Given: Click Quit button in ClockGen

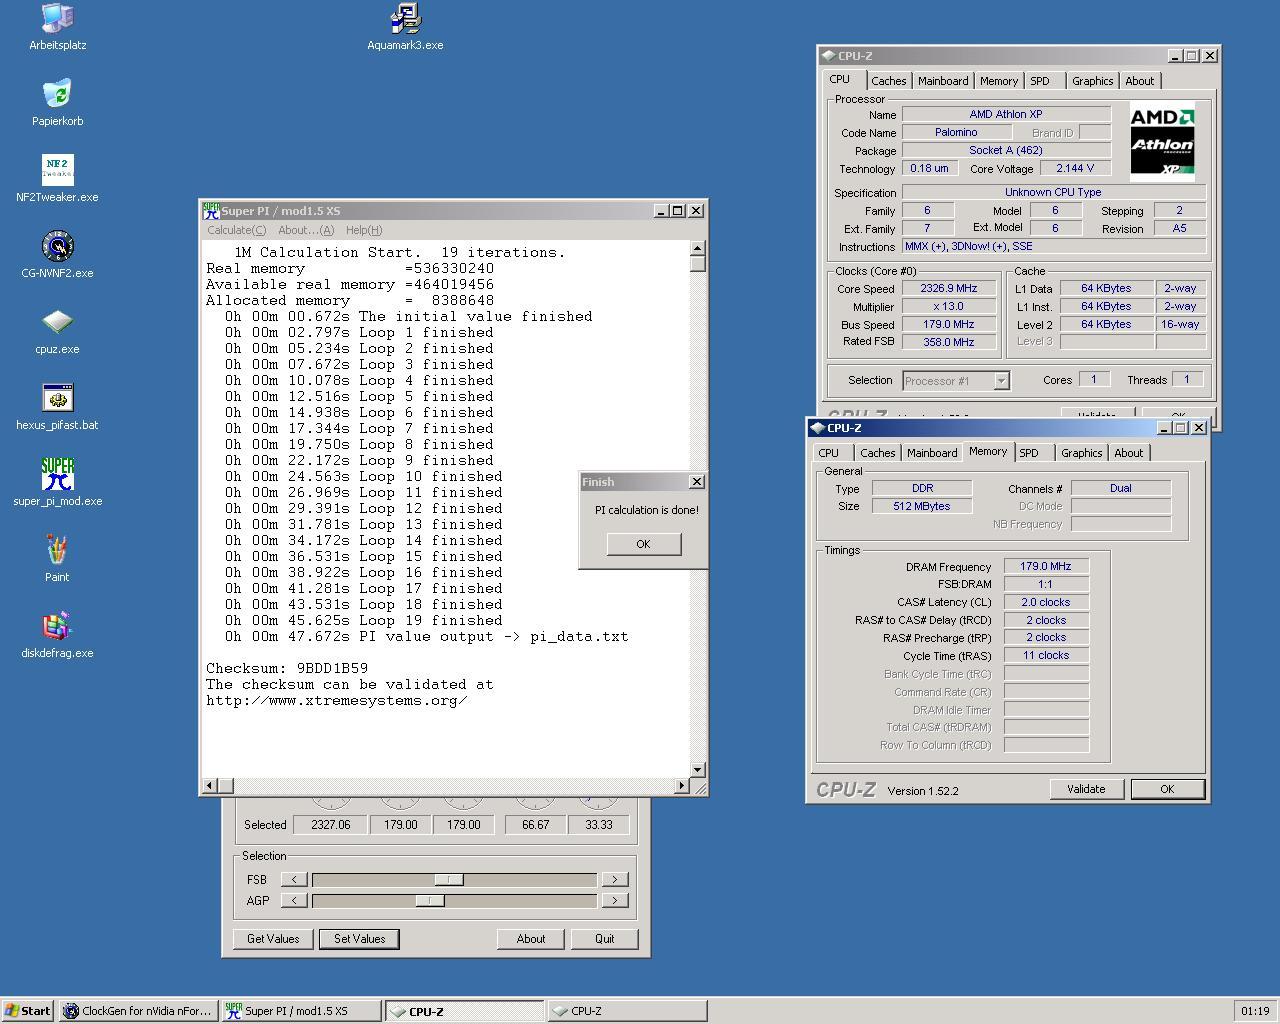Looking at the screenshot, I should (605, 939).
